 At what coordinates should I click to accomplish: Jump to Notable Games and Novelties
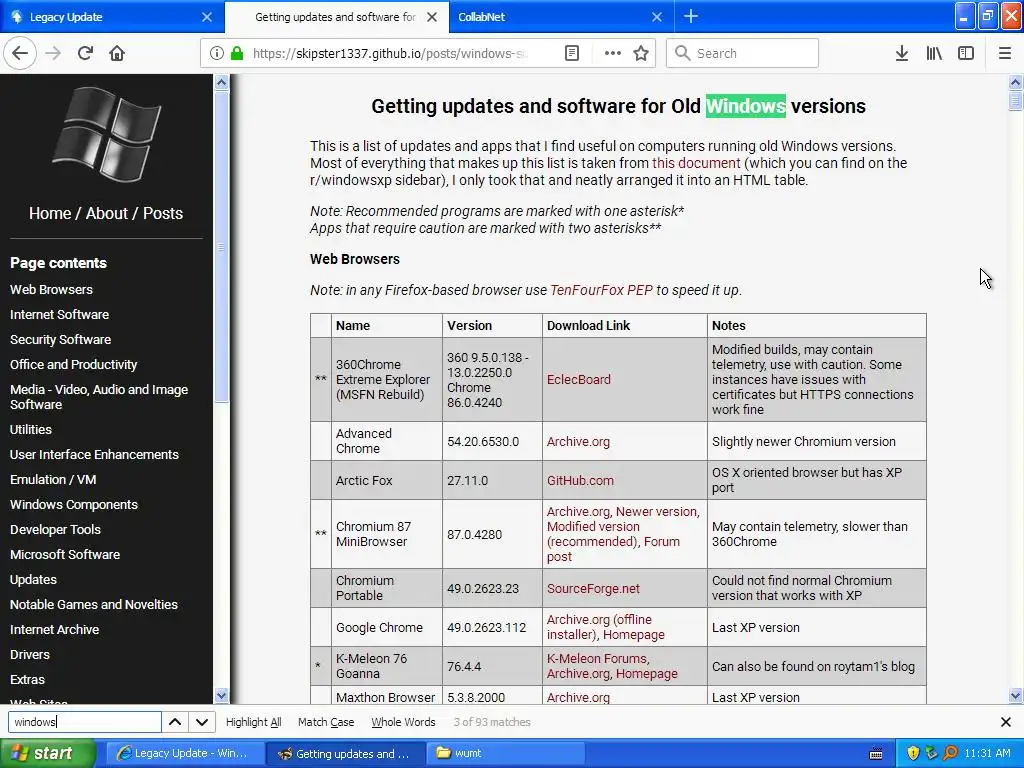[93, 604]
